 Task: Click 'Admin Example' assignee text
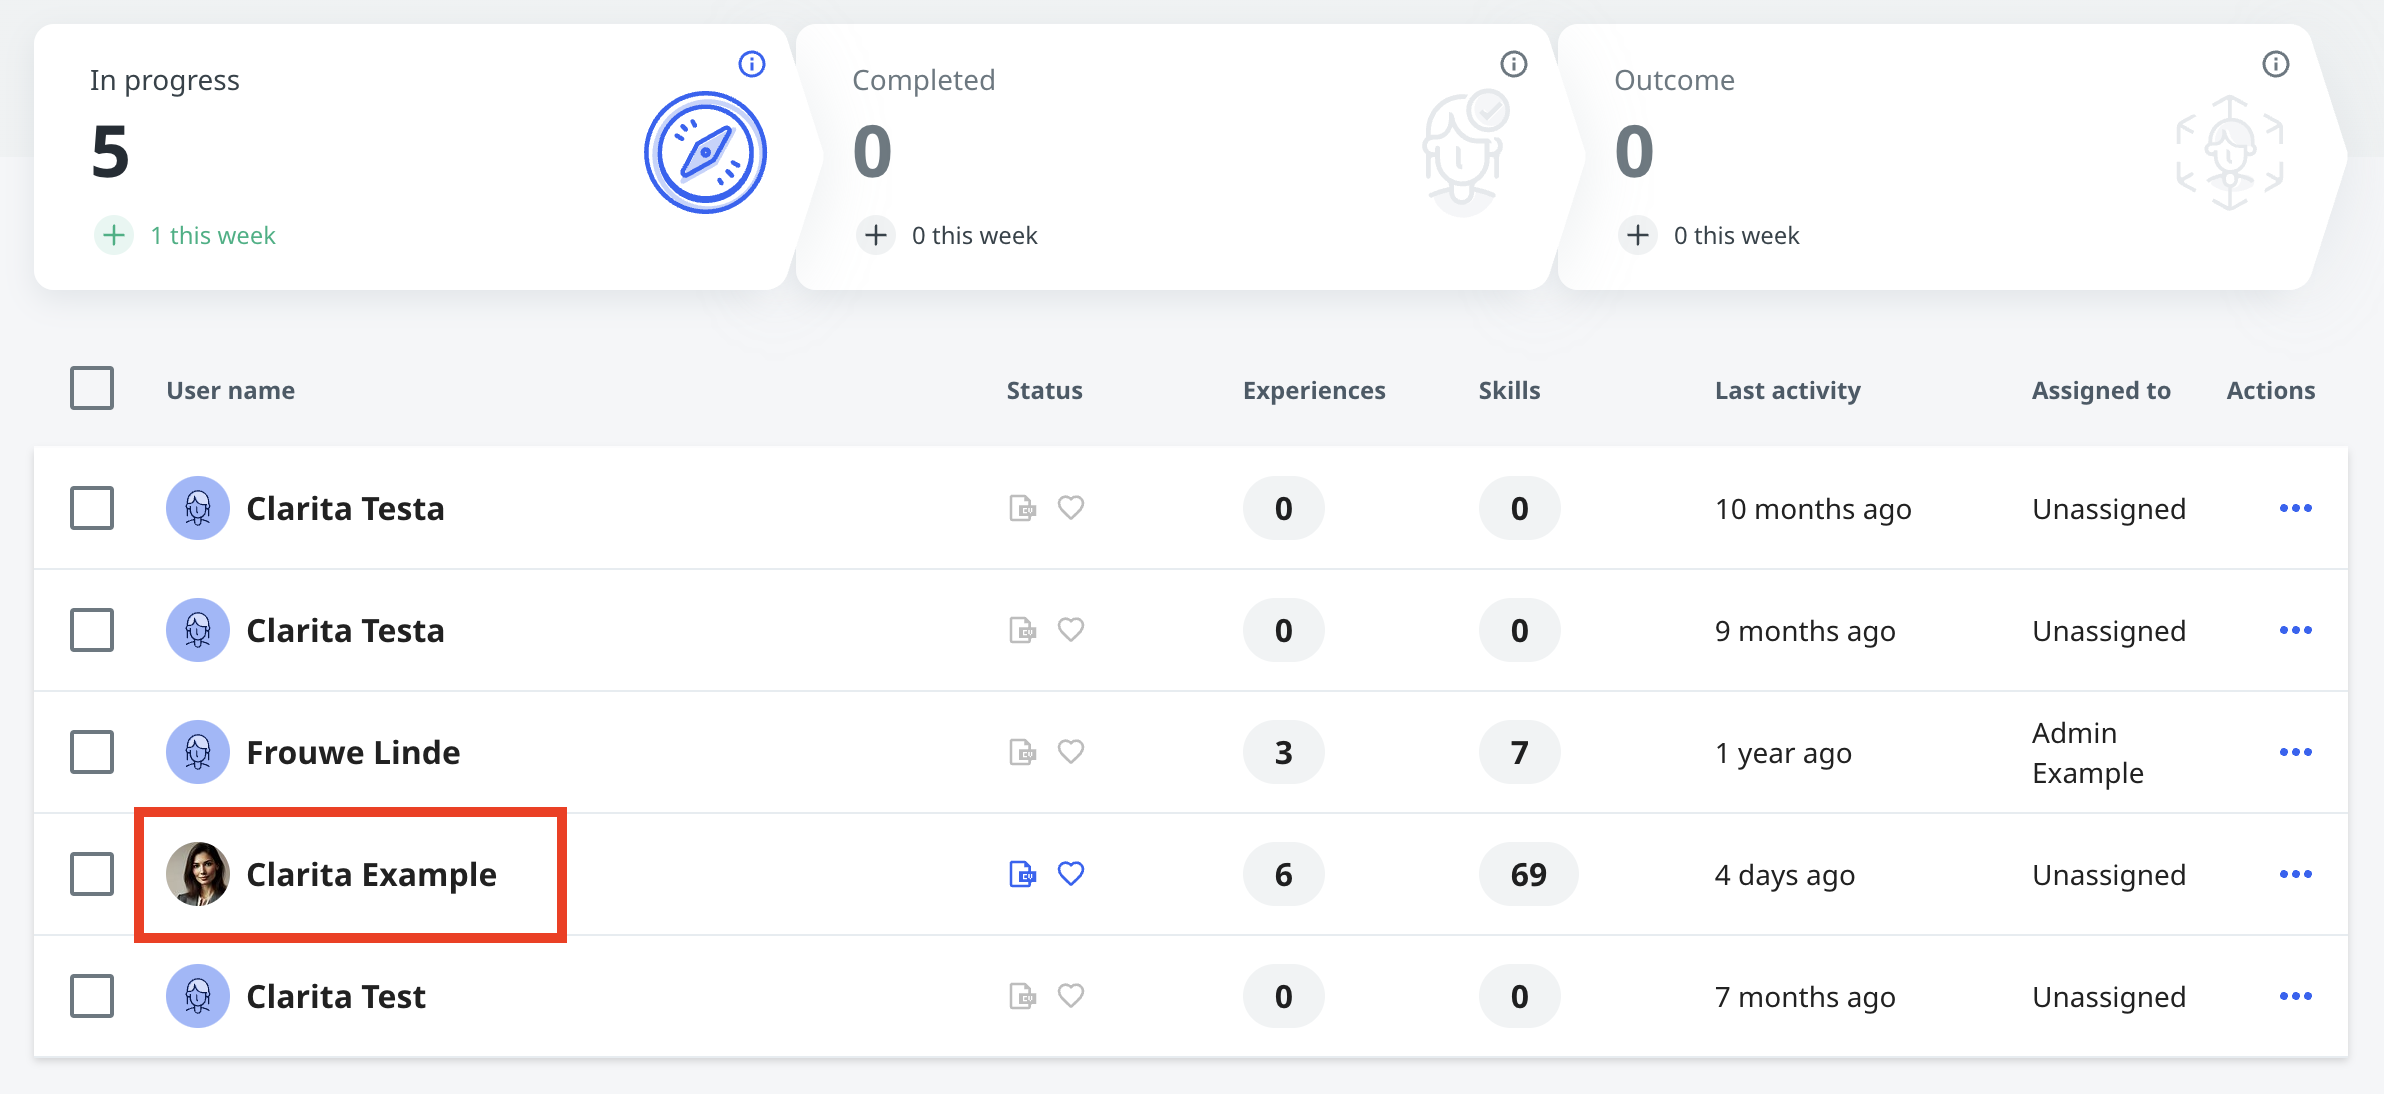pyautogui.click(x=2088, y=753)
